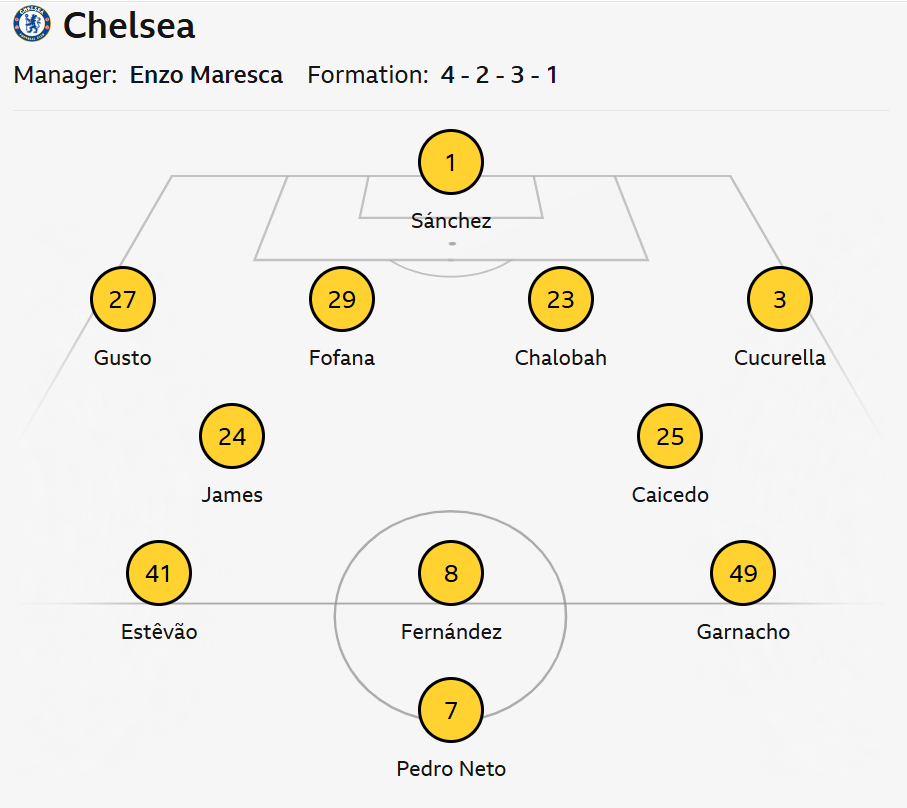Image resolution: width=907 pixels, height=808 pixels.
Task: Open the Chelsea team heading
Action: coord(129,26)
